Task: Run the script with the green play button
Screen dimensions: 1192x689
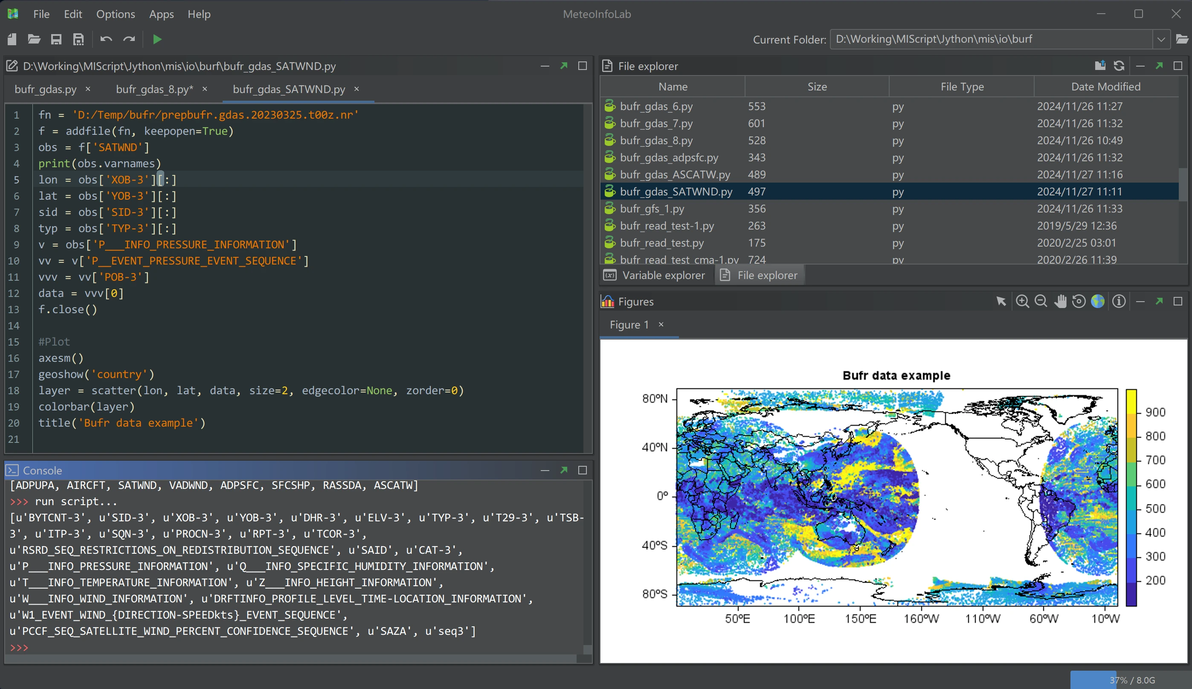Action: 157,40
